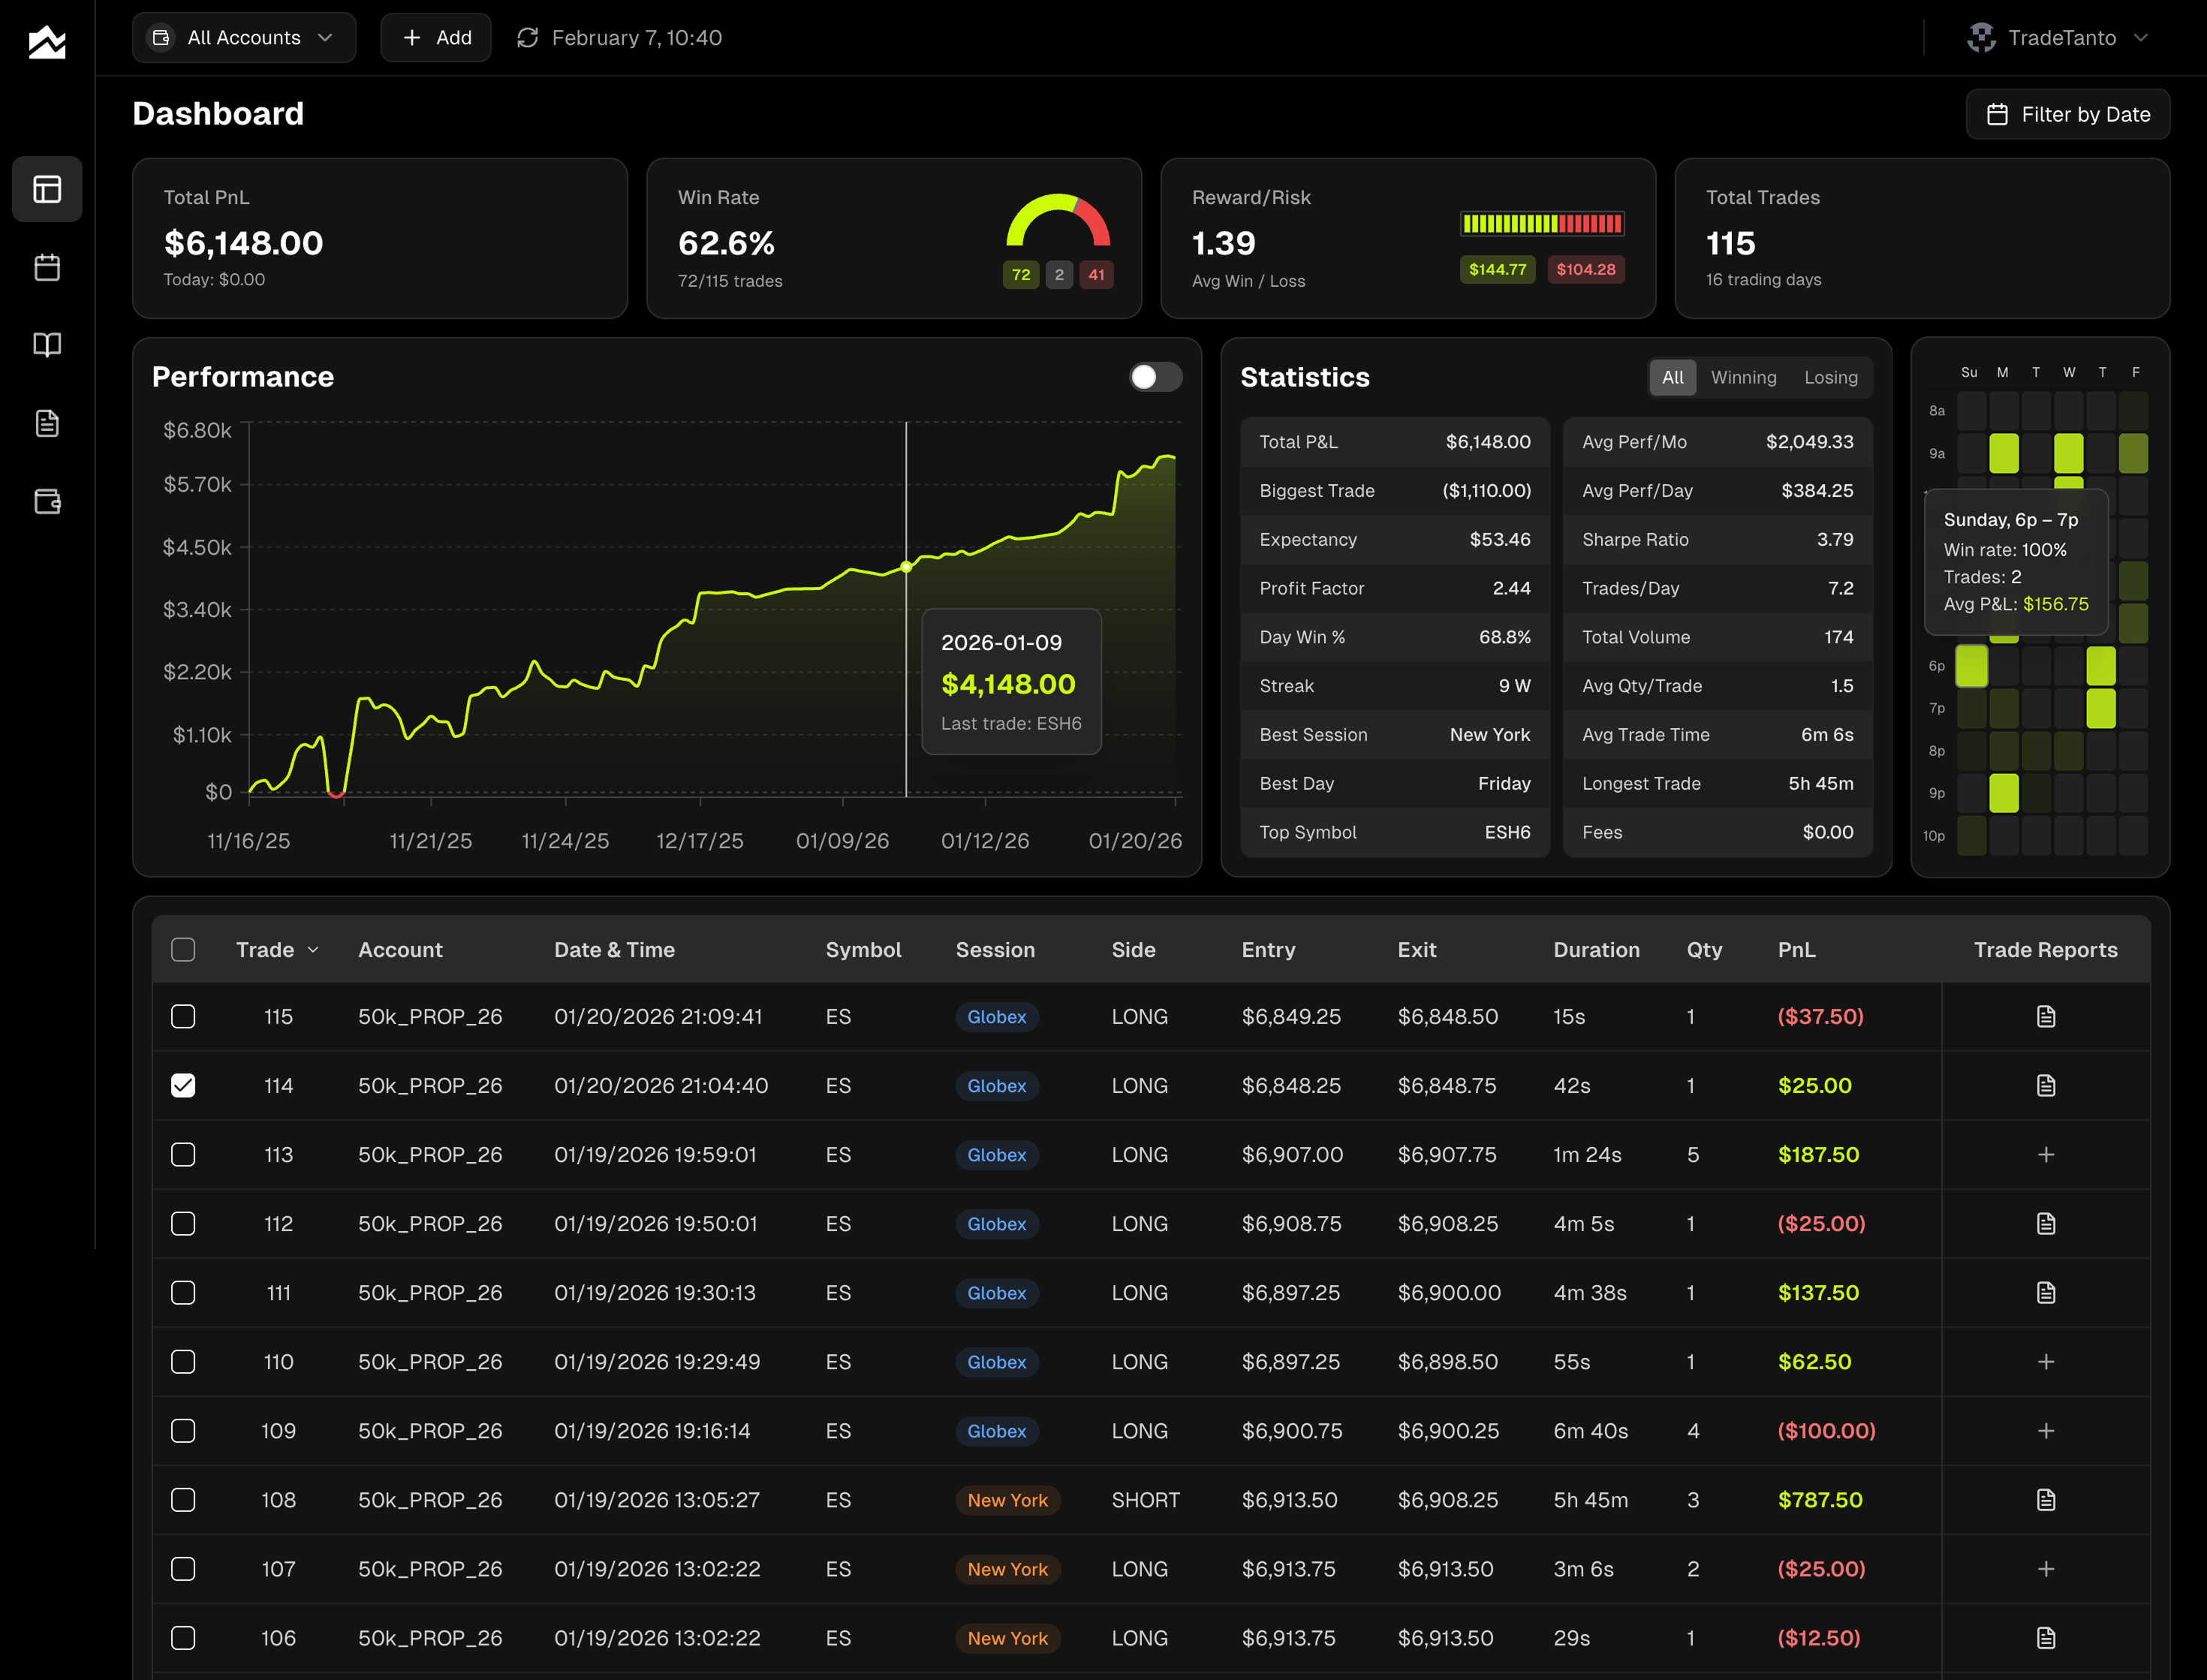Viewport: 2207px width, 1680px height.
Task: Open the Wallet/Accounts section from sidebar
Action: click(x=47, y=502)
